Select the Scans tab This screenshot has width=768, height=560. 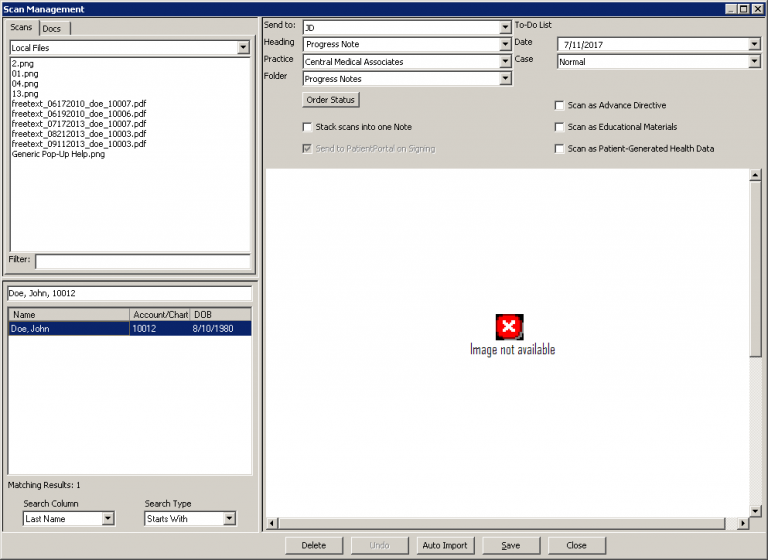22,28
